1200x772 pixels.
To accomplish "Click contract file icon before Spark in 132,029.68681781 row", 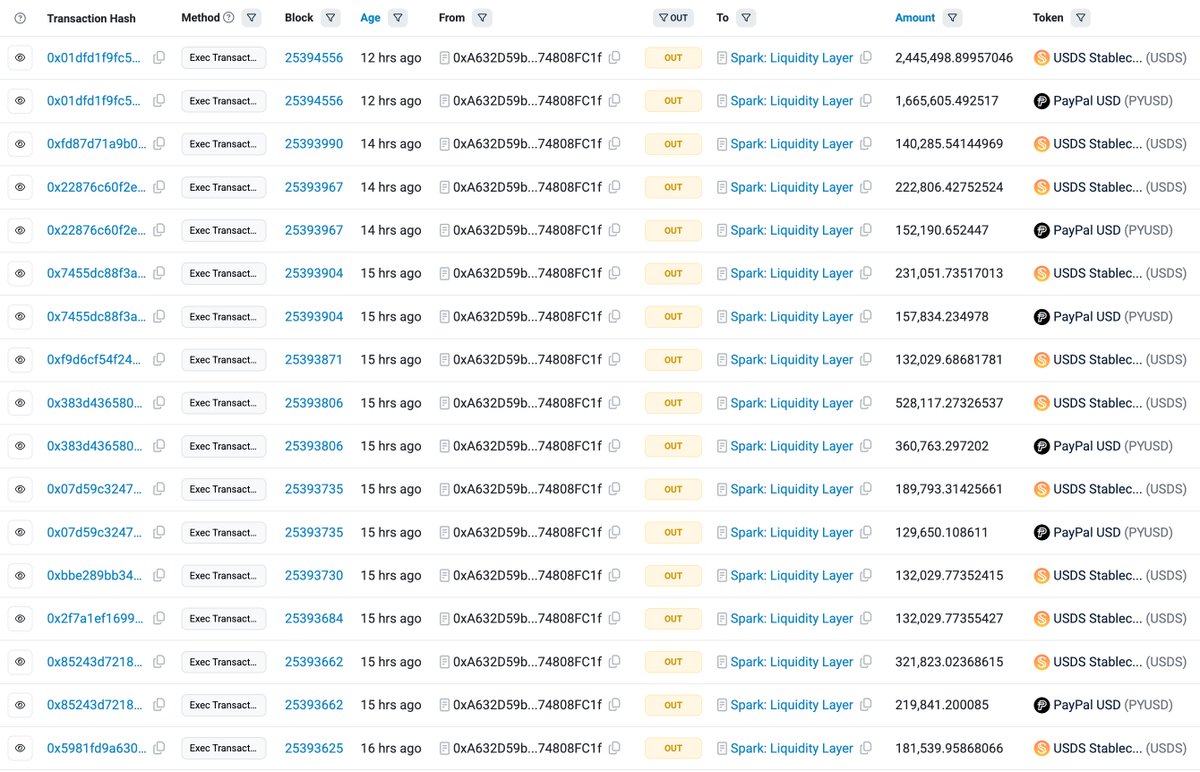I will pos(722,360).
